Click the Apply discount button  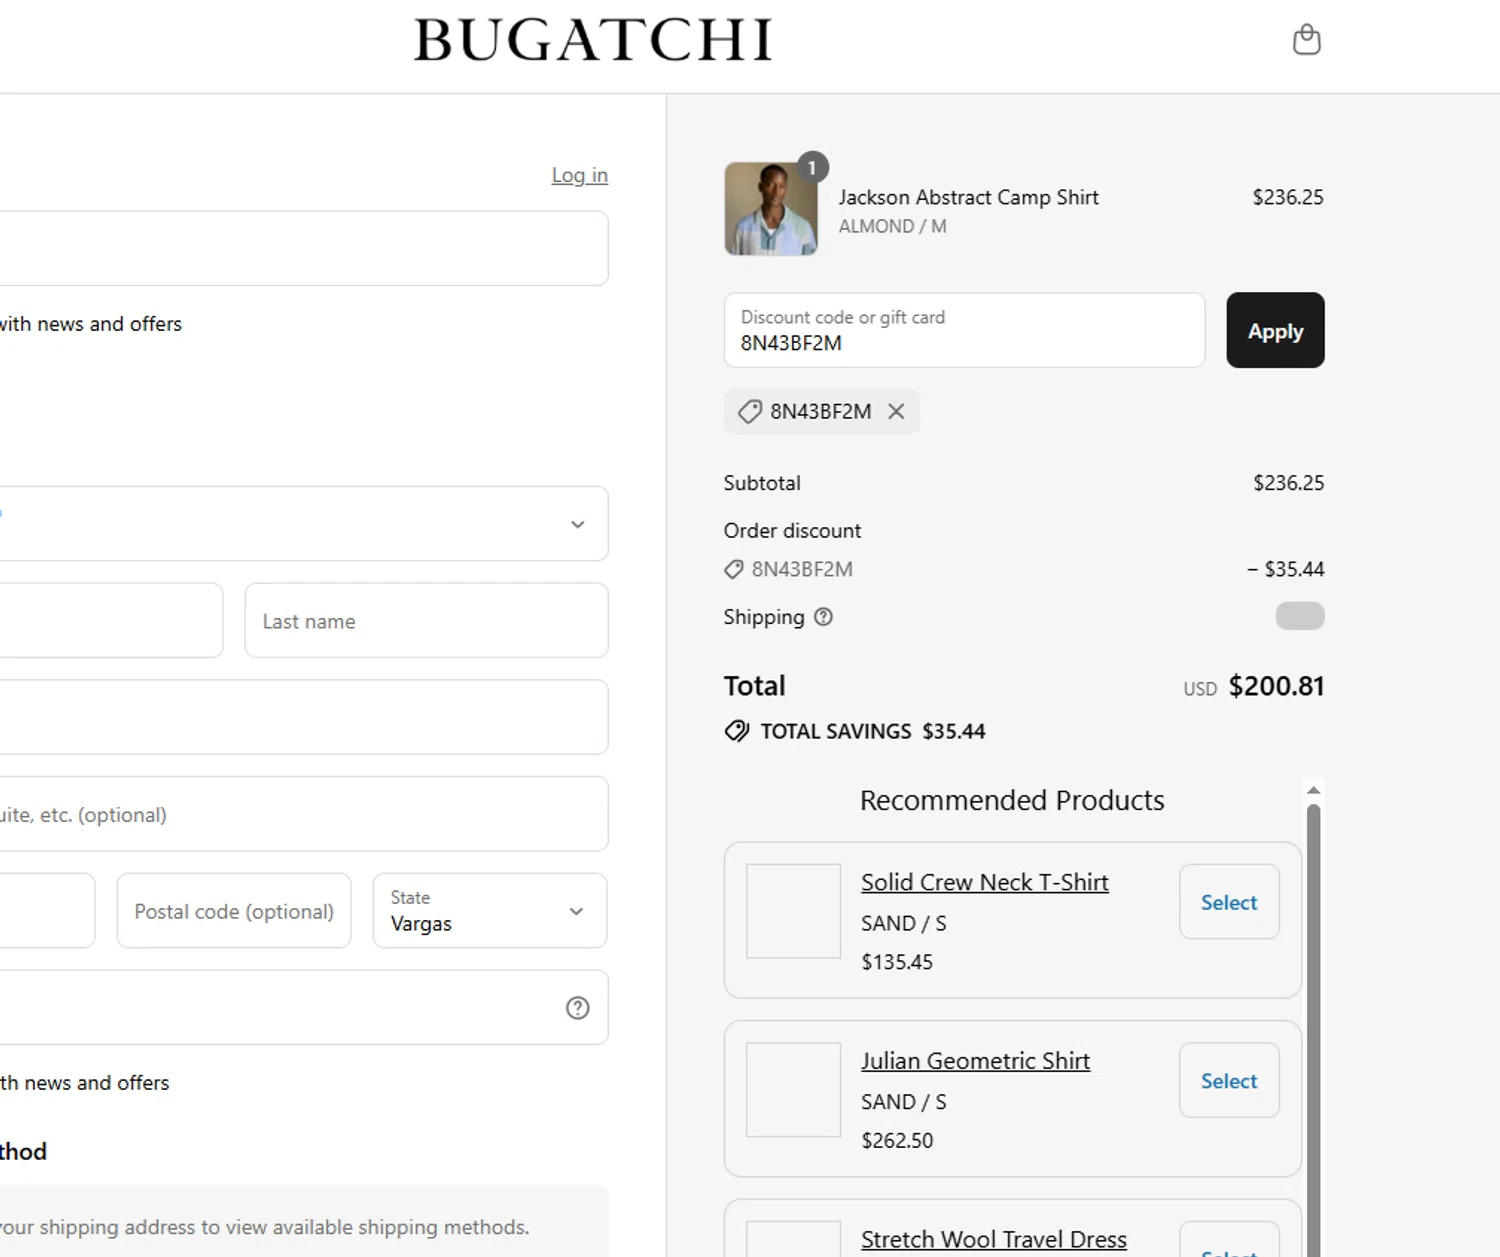[1275, 330]
